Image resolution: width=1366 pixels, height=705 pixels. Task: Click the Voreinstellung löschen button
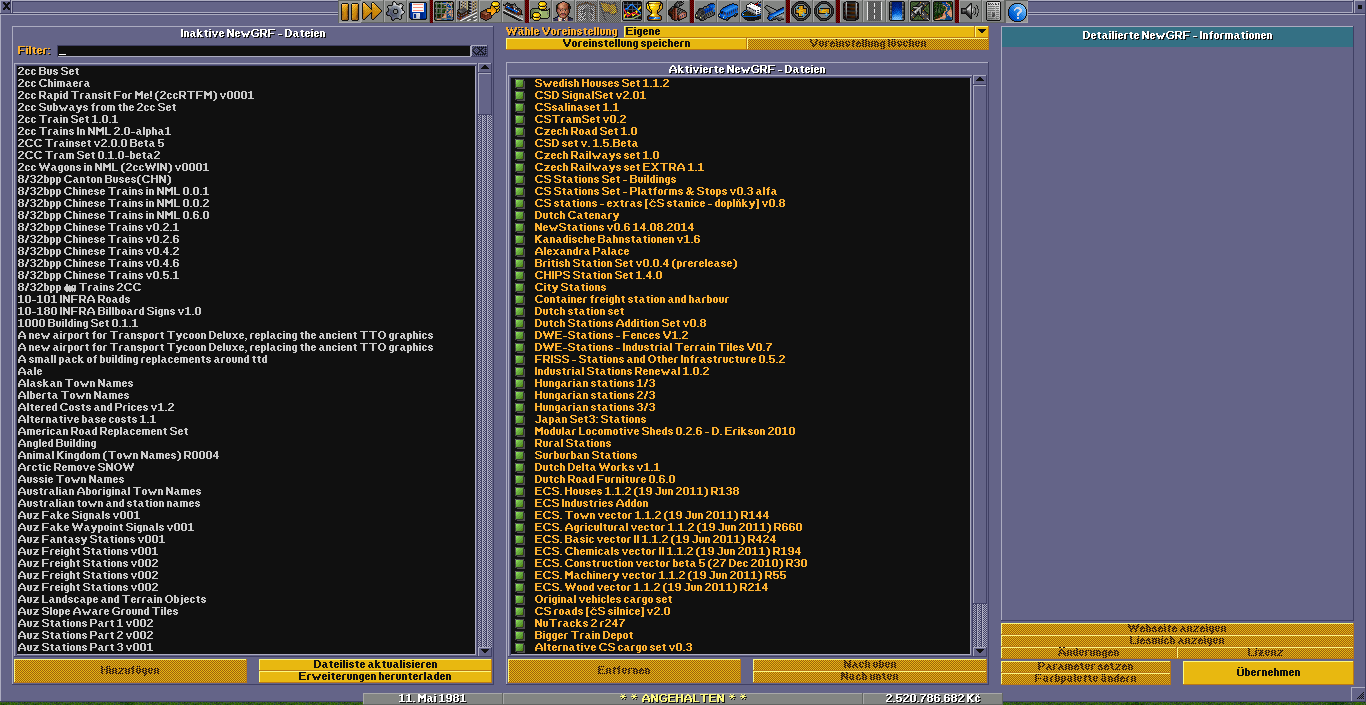pyautogui.click(x=868, y=44)
